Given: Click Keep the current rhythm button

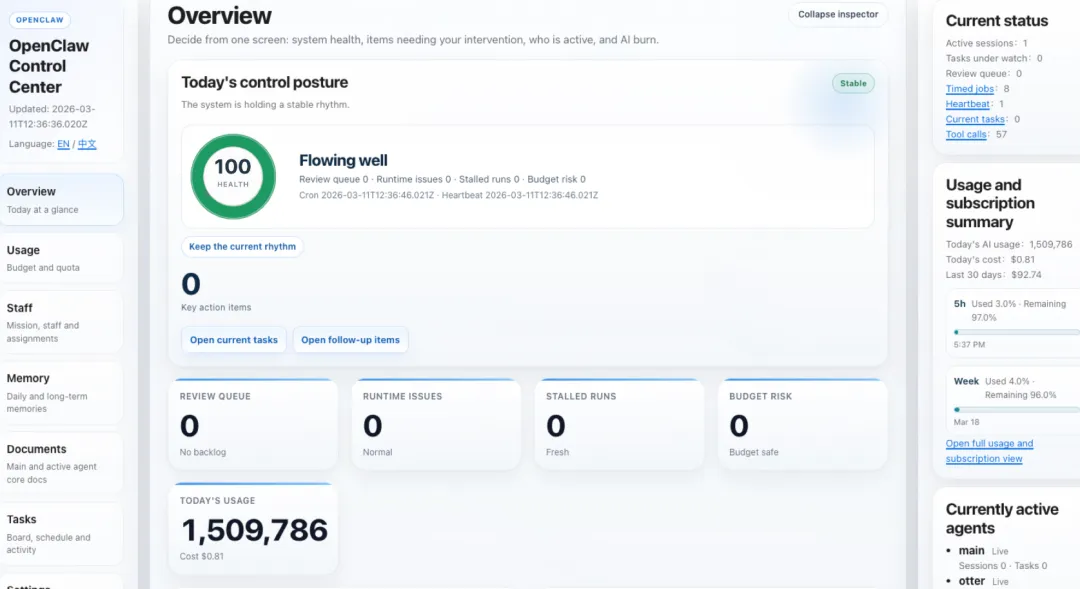Looking at the screenshot, I should tap(242, 247).
